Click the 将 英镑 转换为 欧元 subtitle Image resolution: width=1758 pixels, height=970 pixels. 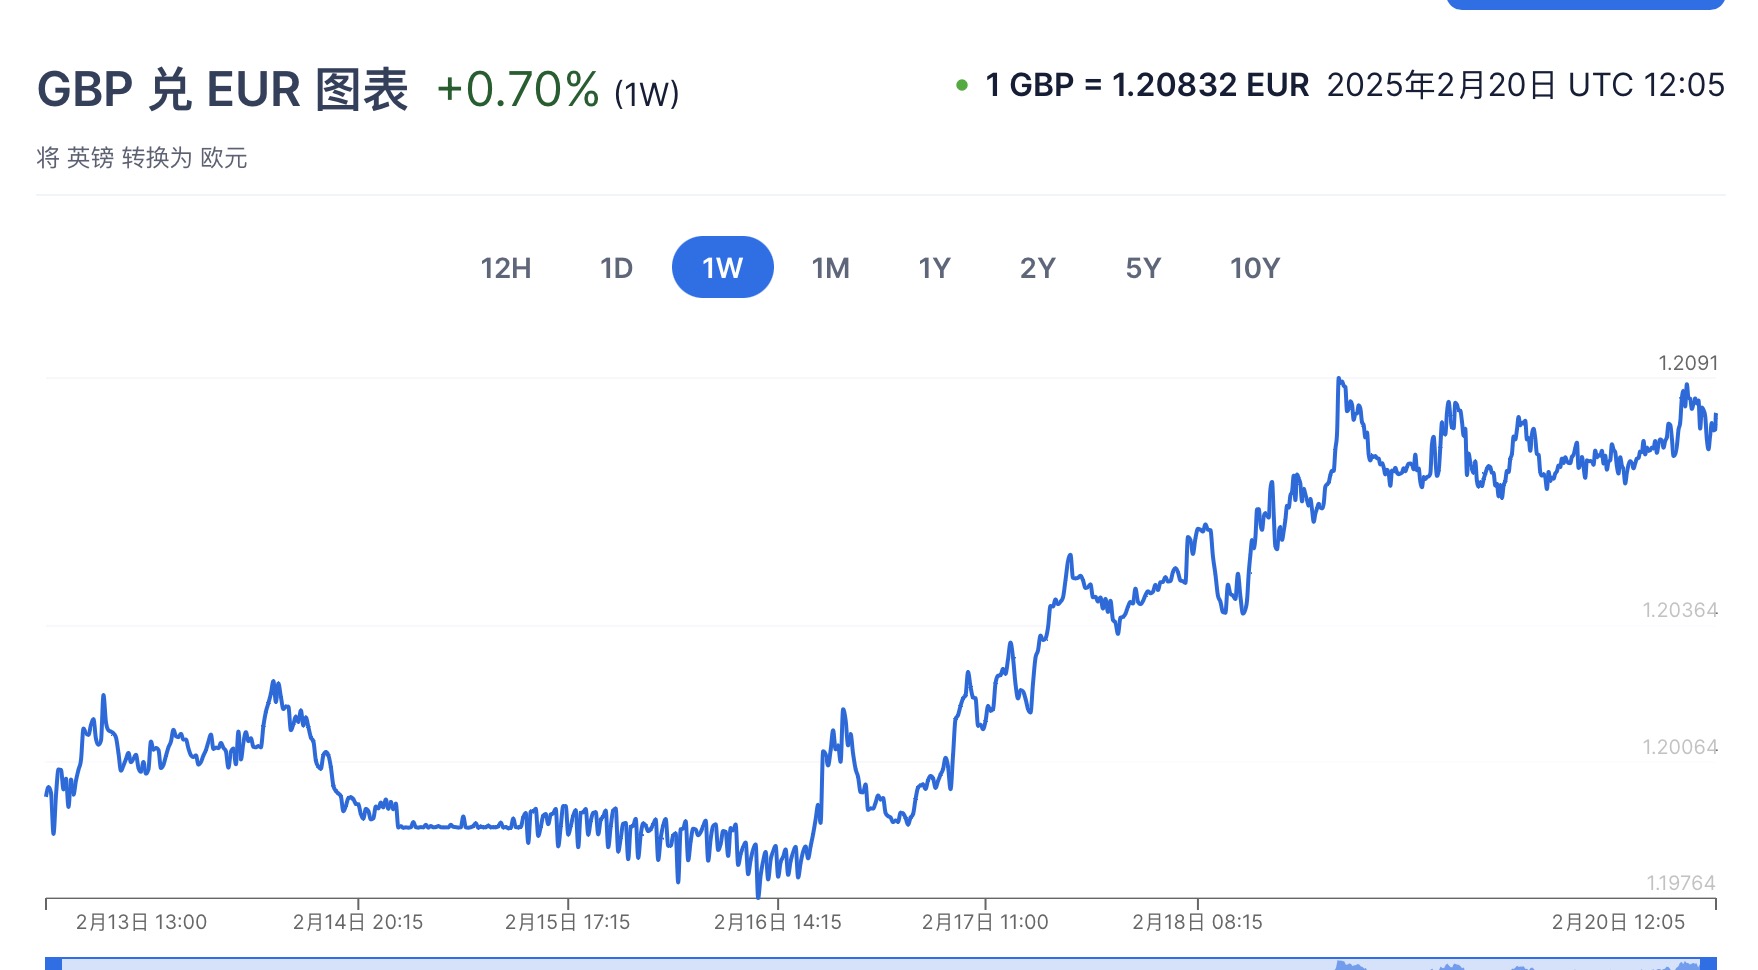pyautogui.click(x=142, y=158)
